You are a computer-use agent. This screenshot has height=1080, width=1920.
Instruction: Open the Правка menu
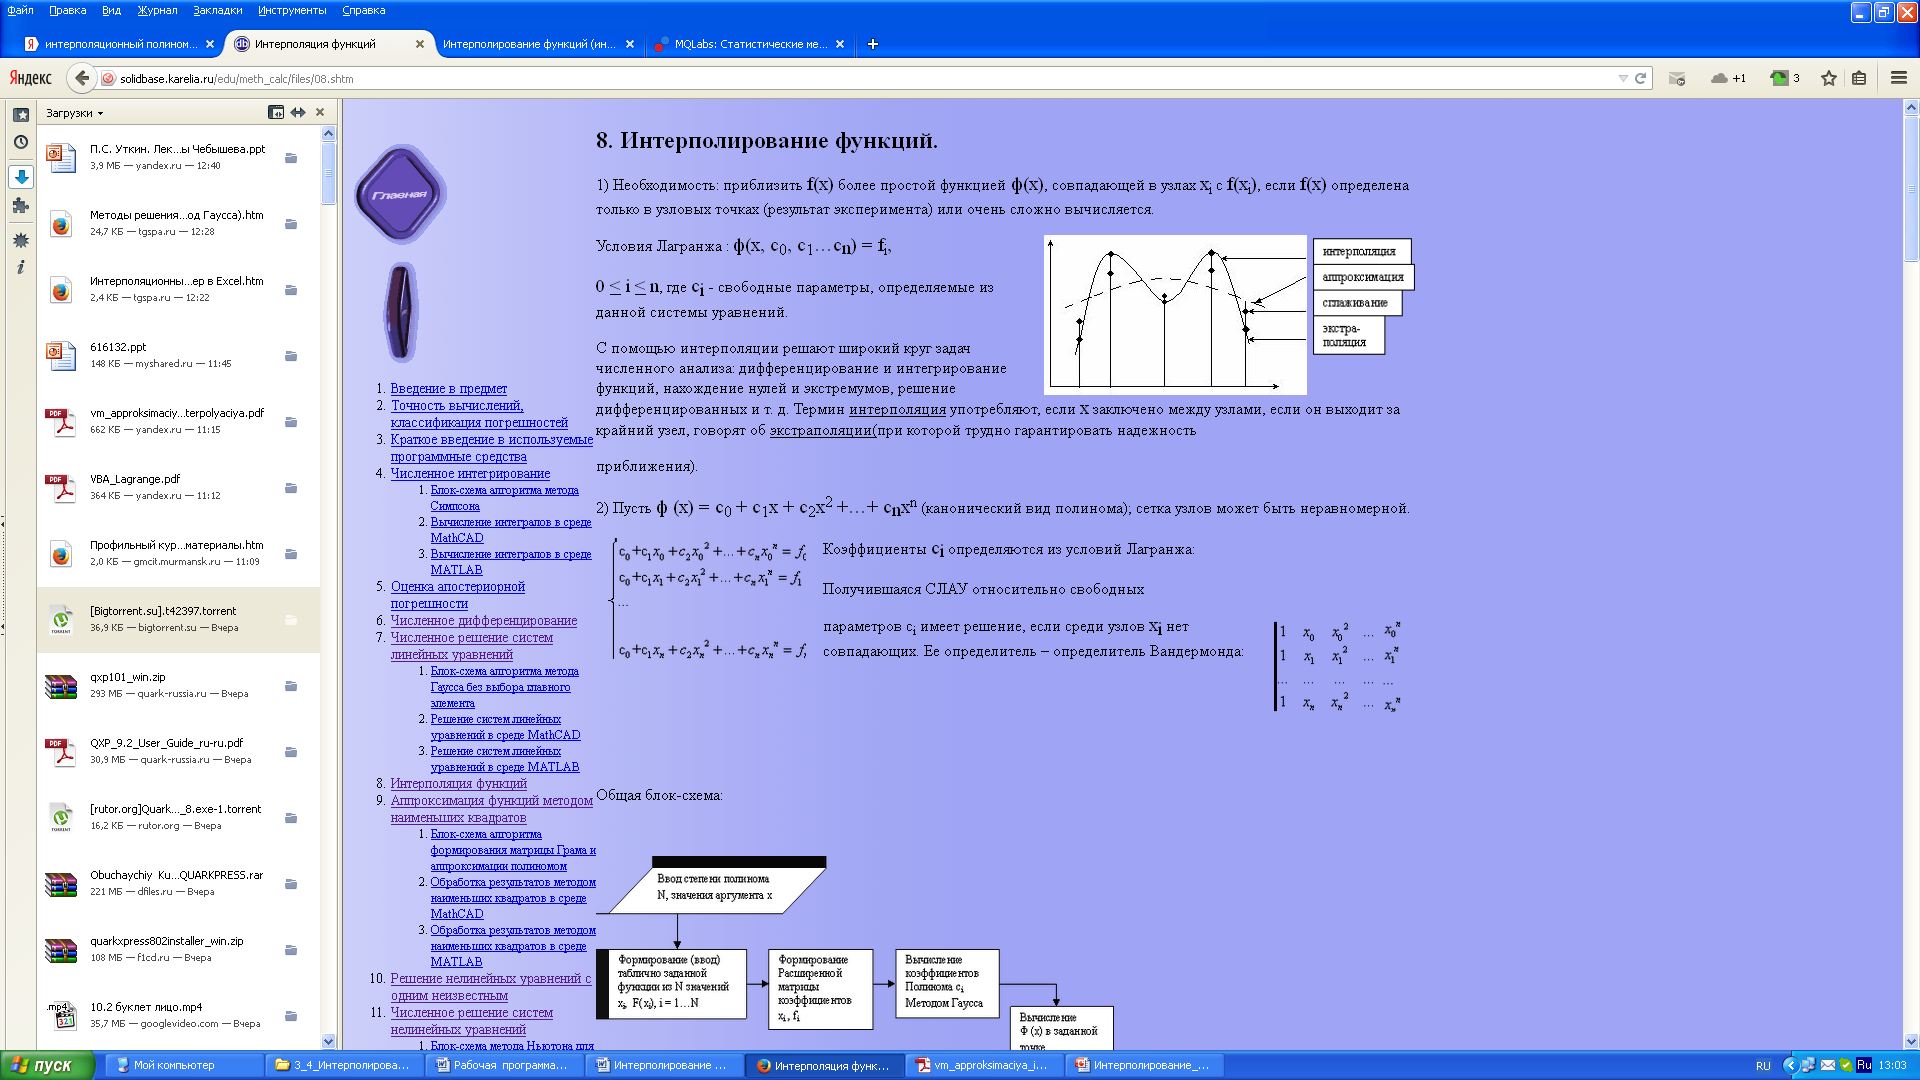click(68, 10)
